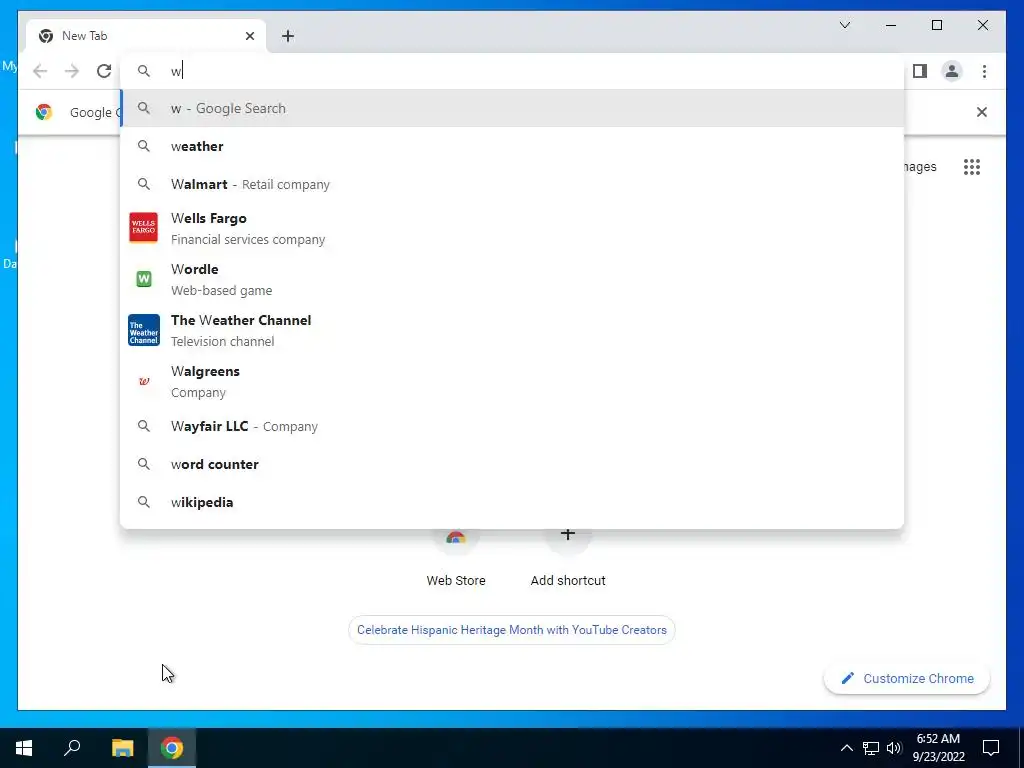The height and width of the screenshot is (768, 1024).
Task: Click The Weather Channel logo icon
Action: pos(144,330)
